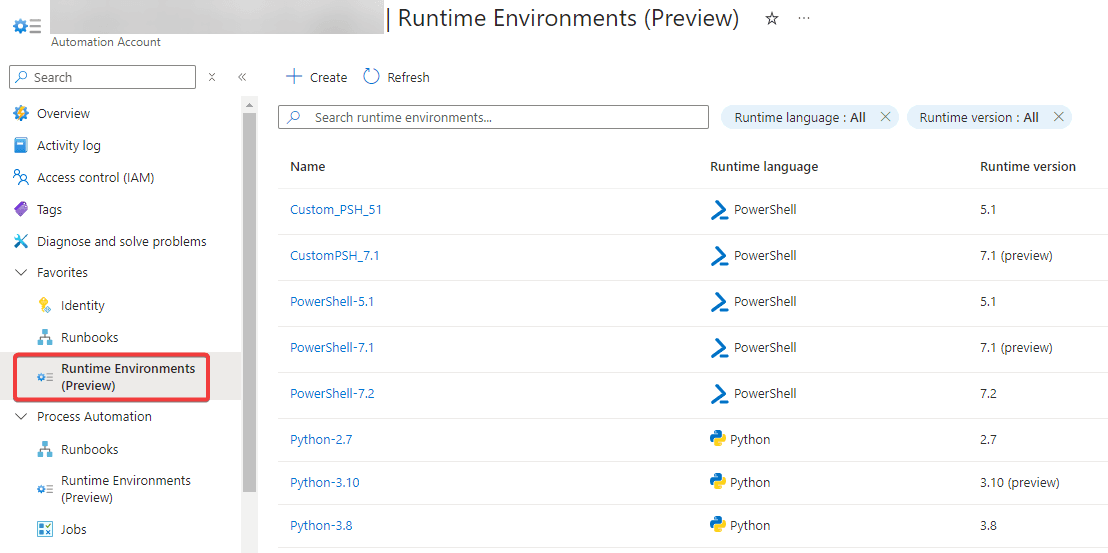Open Activity log page

tap(69, 145)
